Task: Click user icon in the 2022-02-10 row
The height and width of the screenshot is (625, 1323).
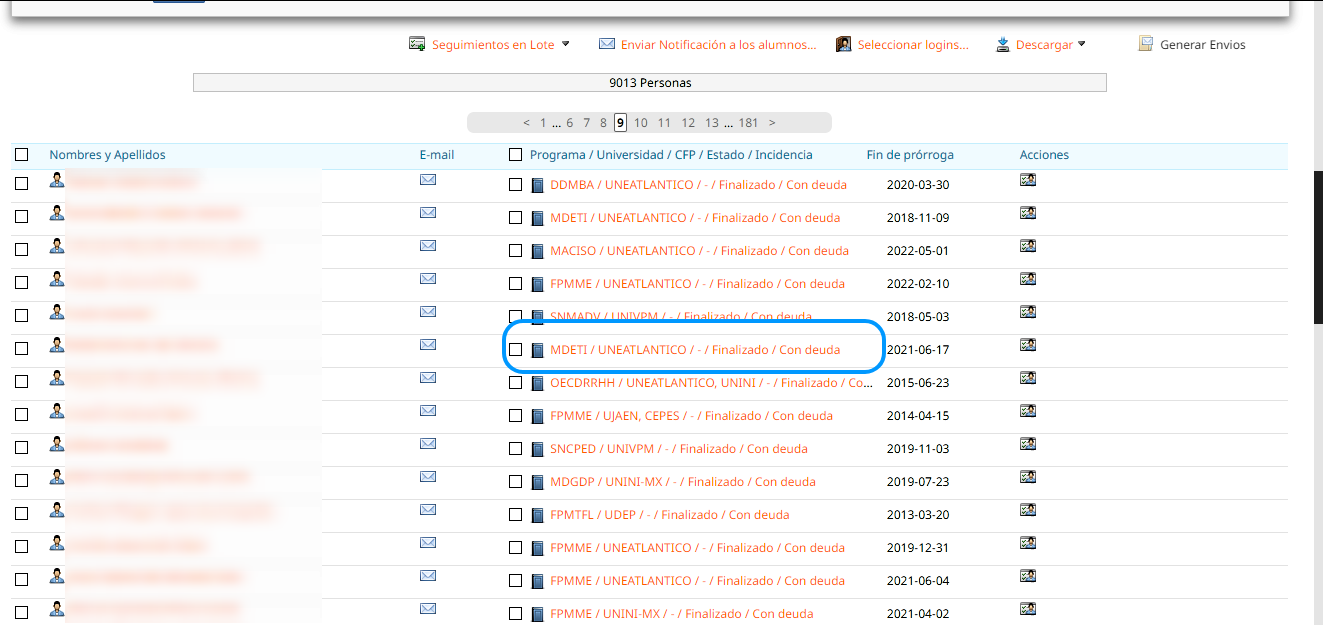Action: pyautogui.click(x=57, y=279)
